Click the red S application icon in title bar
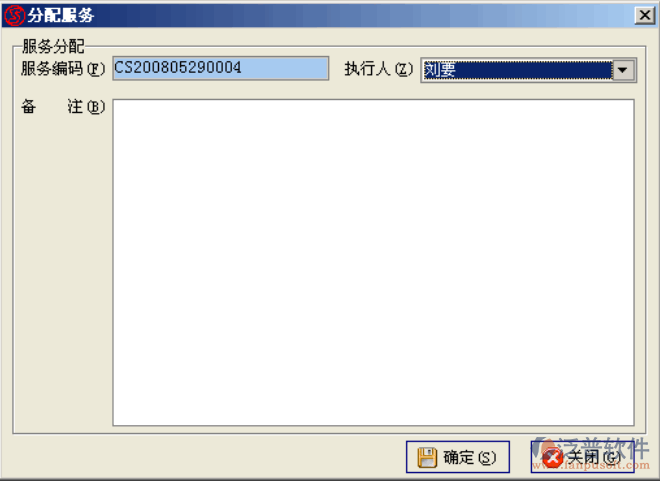This screenshot has width=660, height=481. pos(14,16)
